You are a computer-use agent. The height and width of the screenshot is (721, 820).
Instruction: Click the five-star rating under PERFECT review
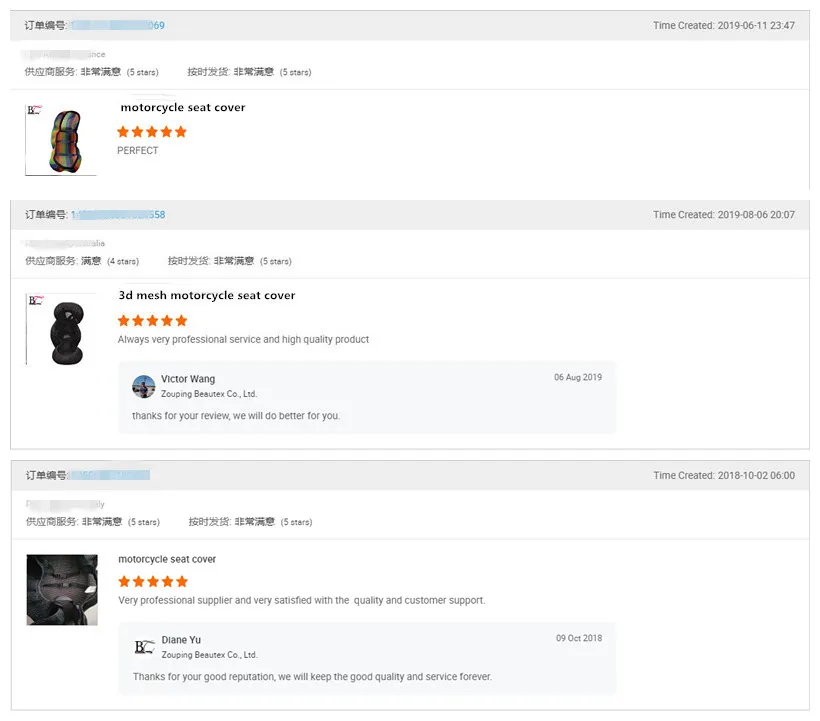click(x=152, y=132)
